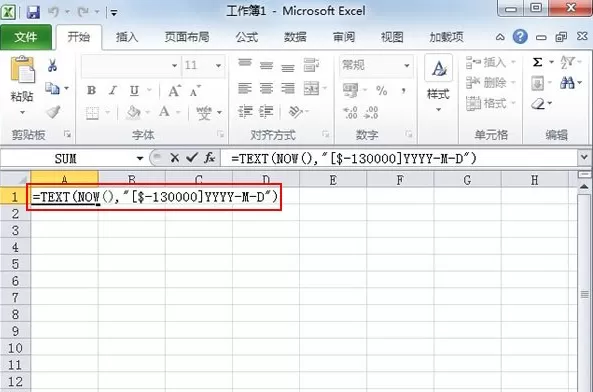The width and height of the screenshot is (593, 392).
Task: Expand the Name Box dropdown arrow
Action: click(x=140, y=158)
